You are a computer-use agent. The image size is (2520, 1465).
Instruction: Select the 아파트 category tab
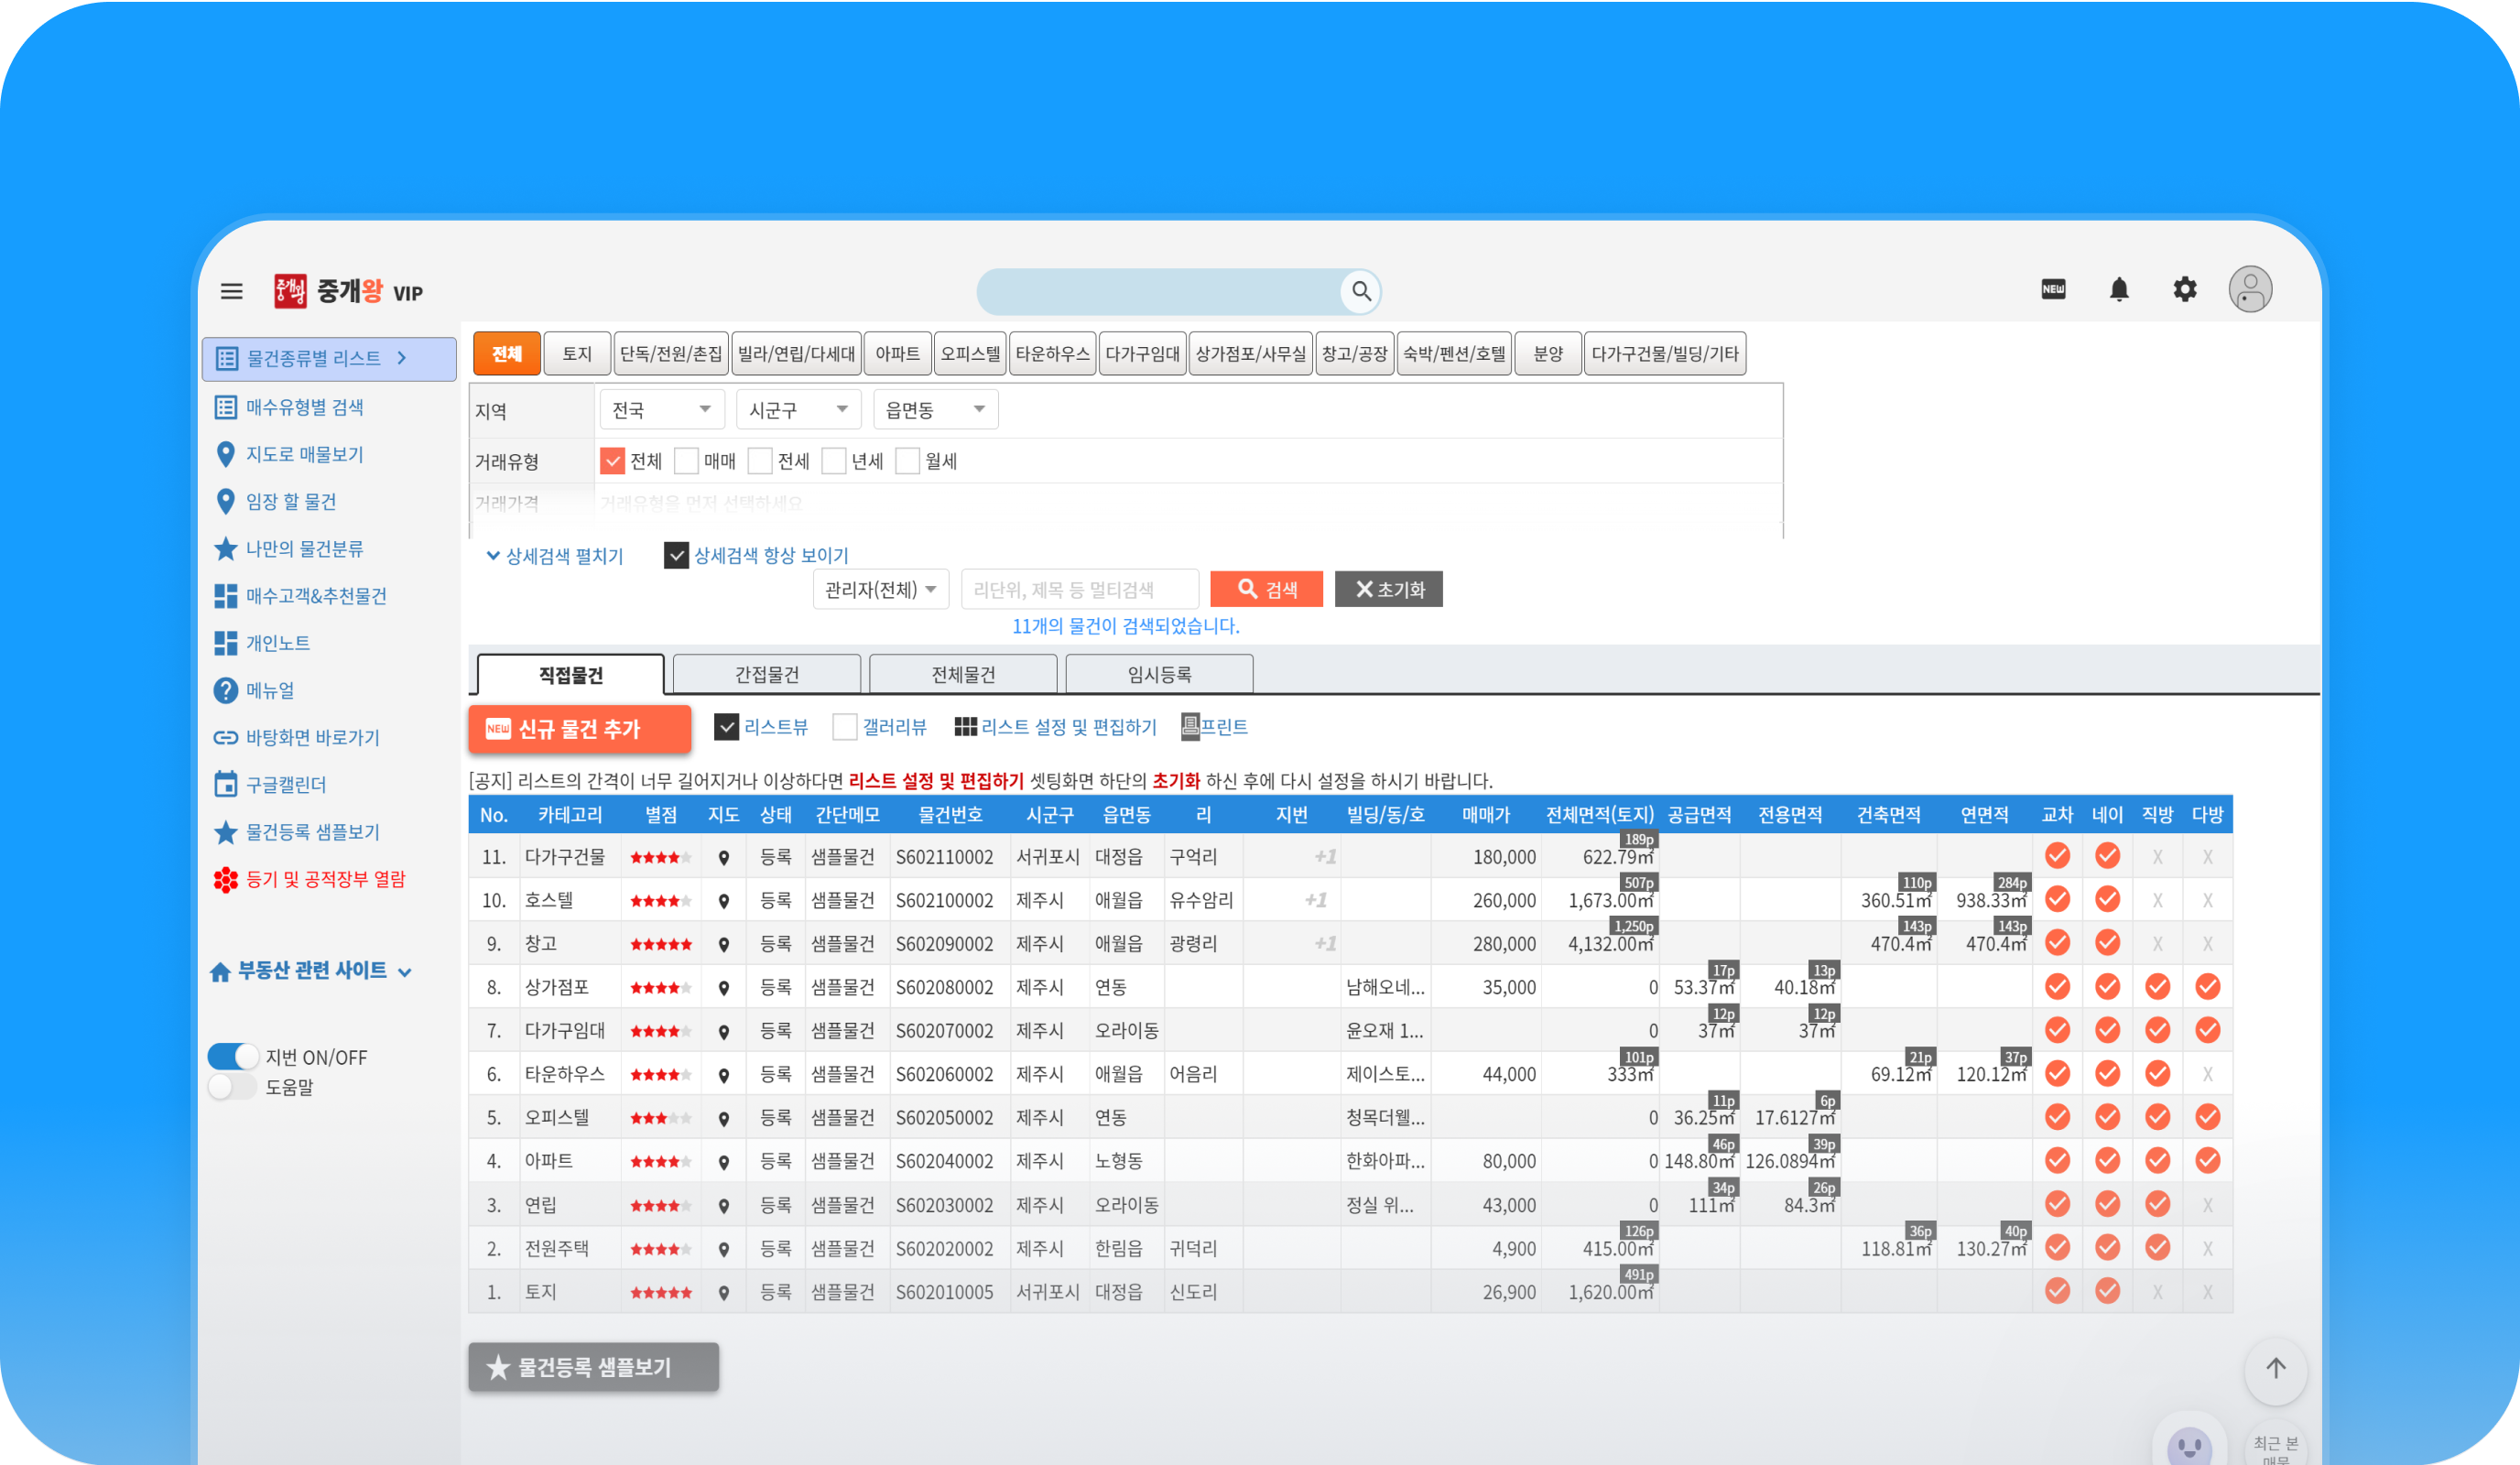tap(897, 354)
